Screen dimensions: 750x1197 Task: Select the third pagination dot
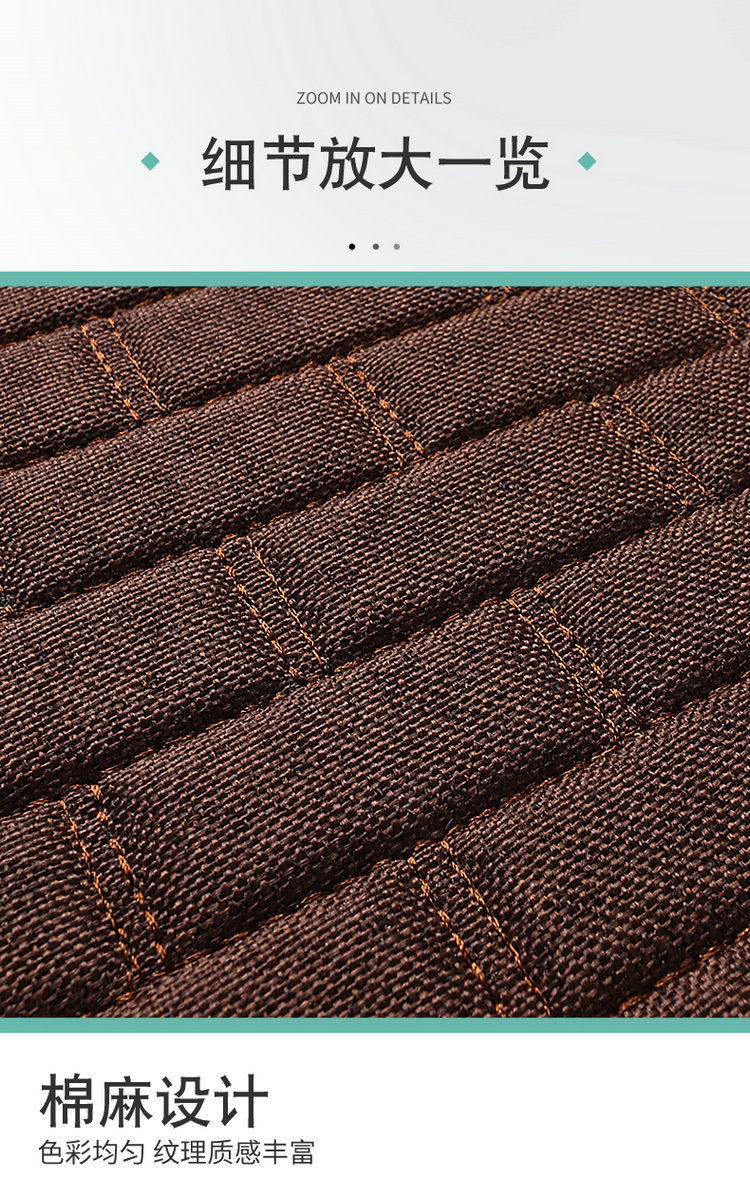tap(396, 247)
